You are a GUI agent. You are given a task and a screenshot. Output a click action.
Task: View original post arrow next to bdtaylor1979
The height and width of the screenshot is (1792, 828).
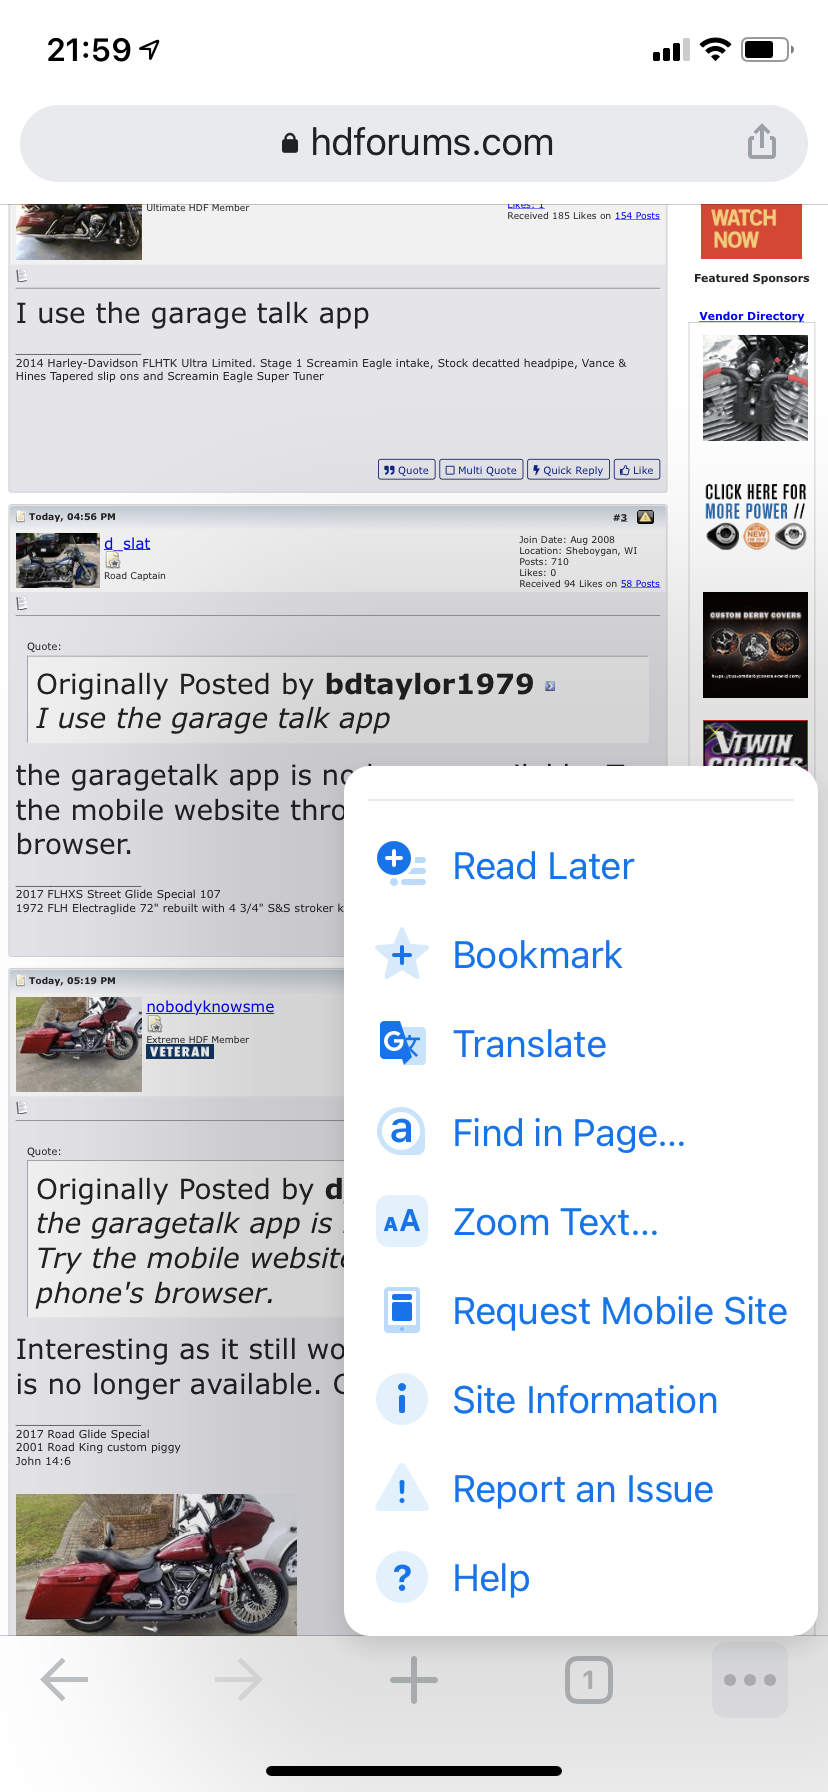(550, 686)
